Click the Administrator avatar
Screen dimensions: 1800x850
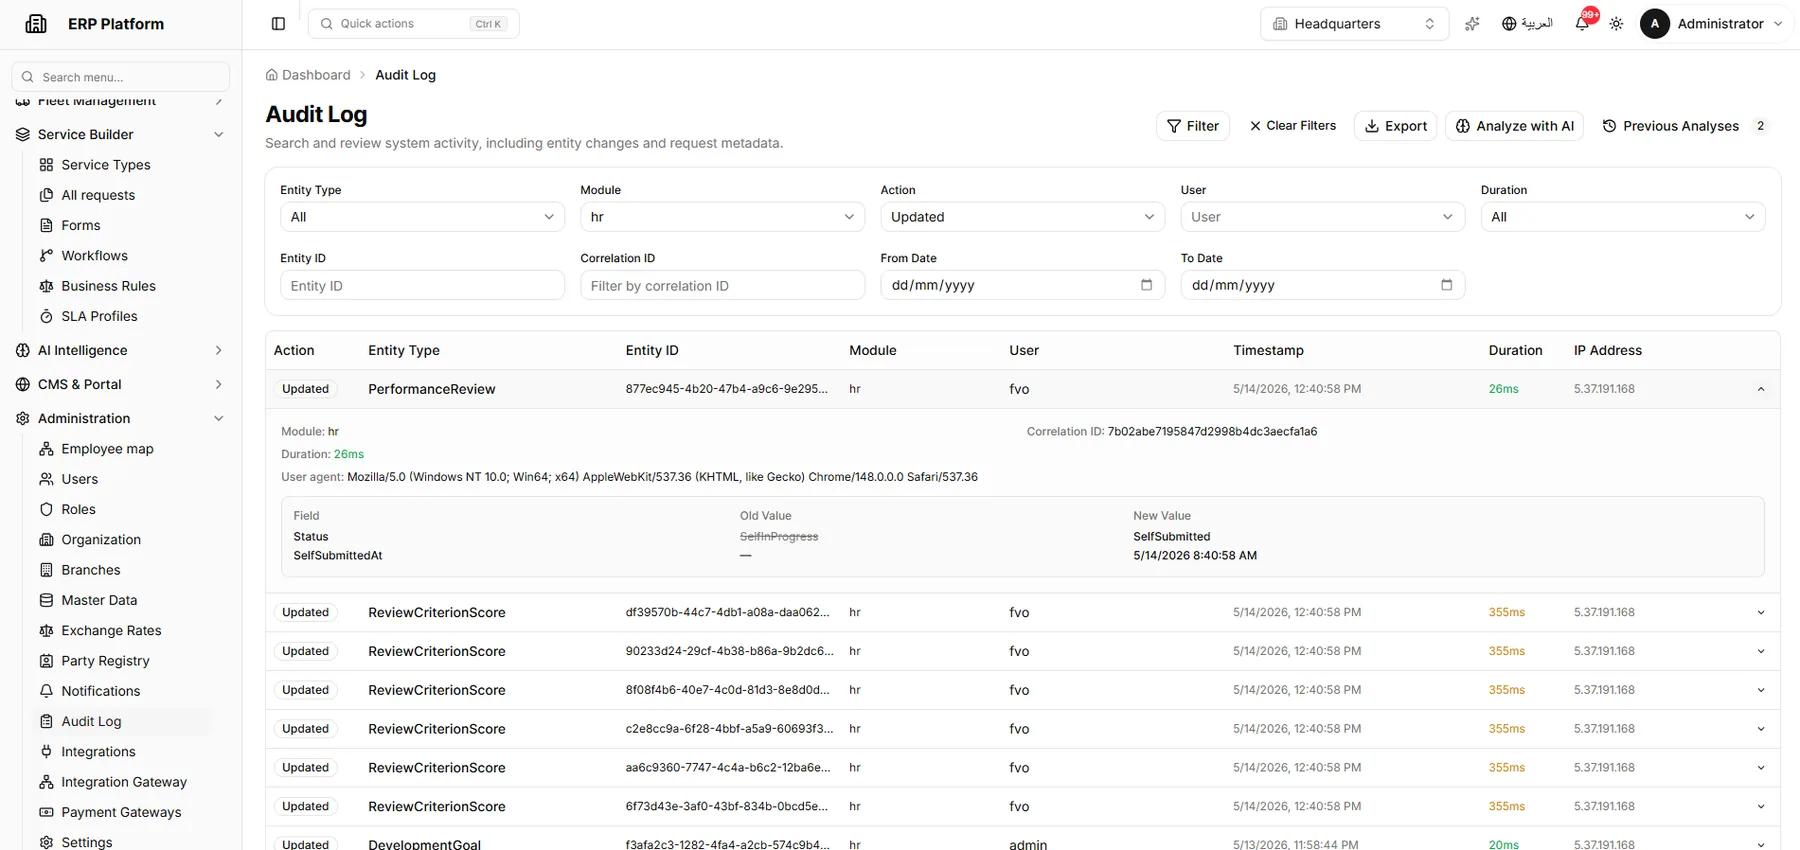pos(1655,24)
